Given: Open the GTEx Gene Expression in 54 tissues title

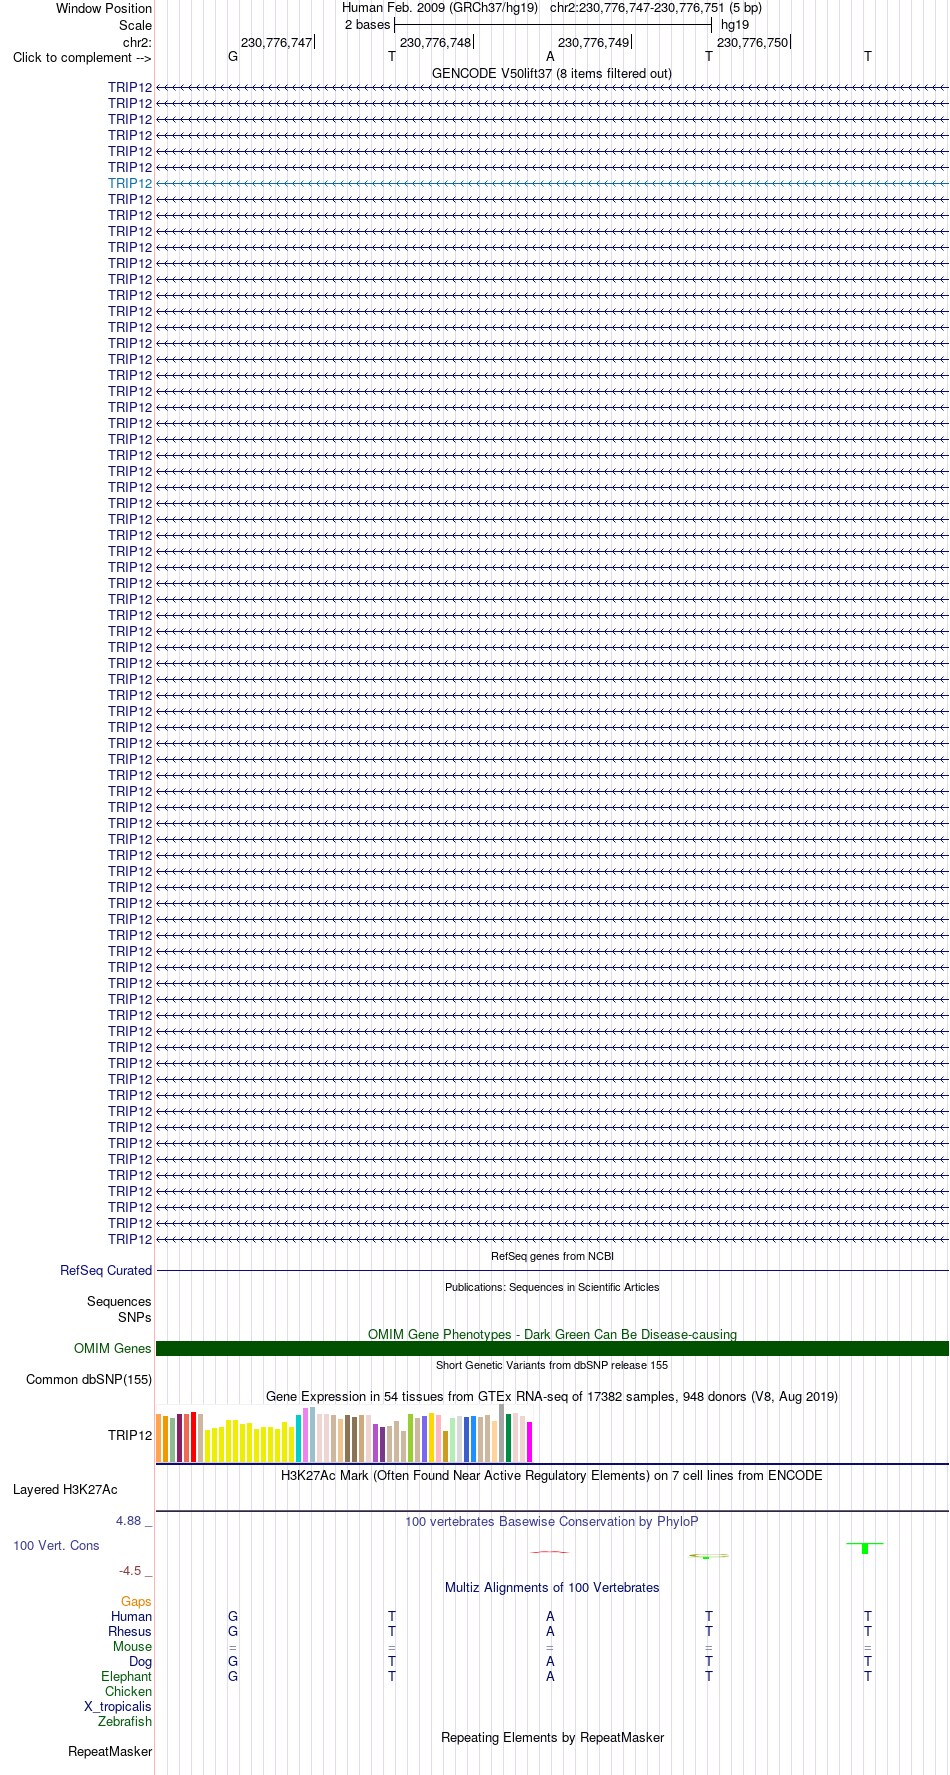Looking at the screenshot, I should tap(552, 1397).
